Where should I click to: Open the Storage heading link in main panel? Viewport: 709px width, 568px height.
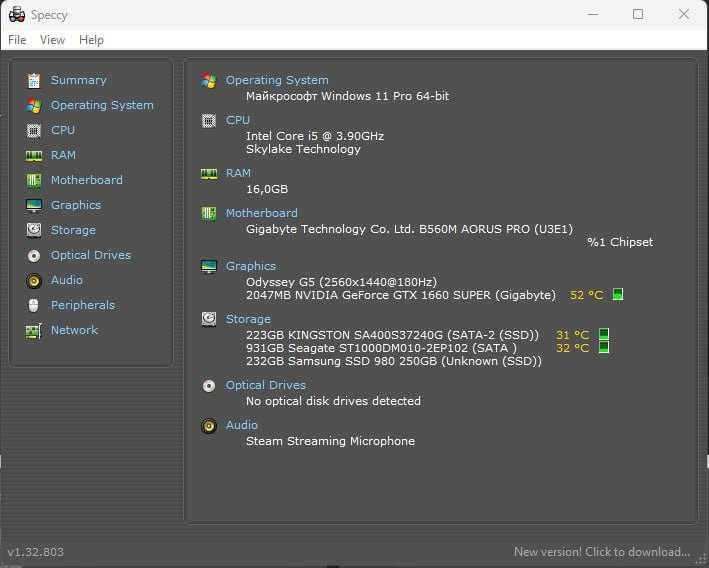pos(248,319)
